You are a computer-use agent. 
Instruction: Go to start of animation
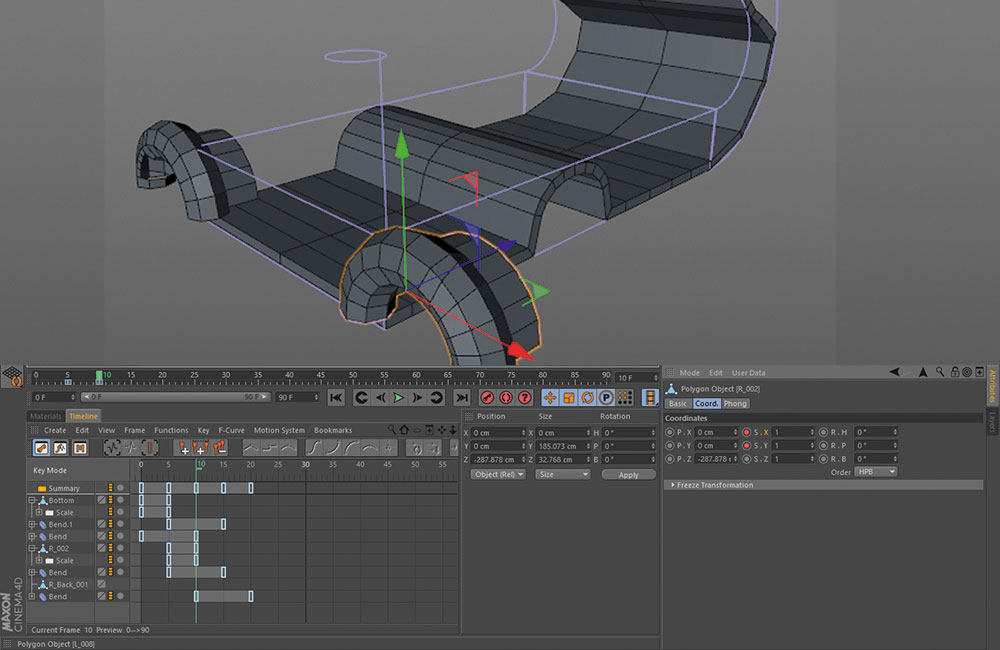pyautogui.click(x=336, y=397)
